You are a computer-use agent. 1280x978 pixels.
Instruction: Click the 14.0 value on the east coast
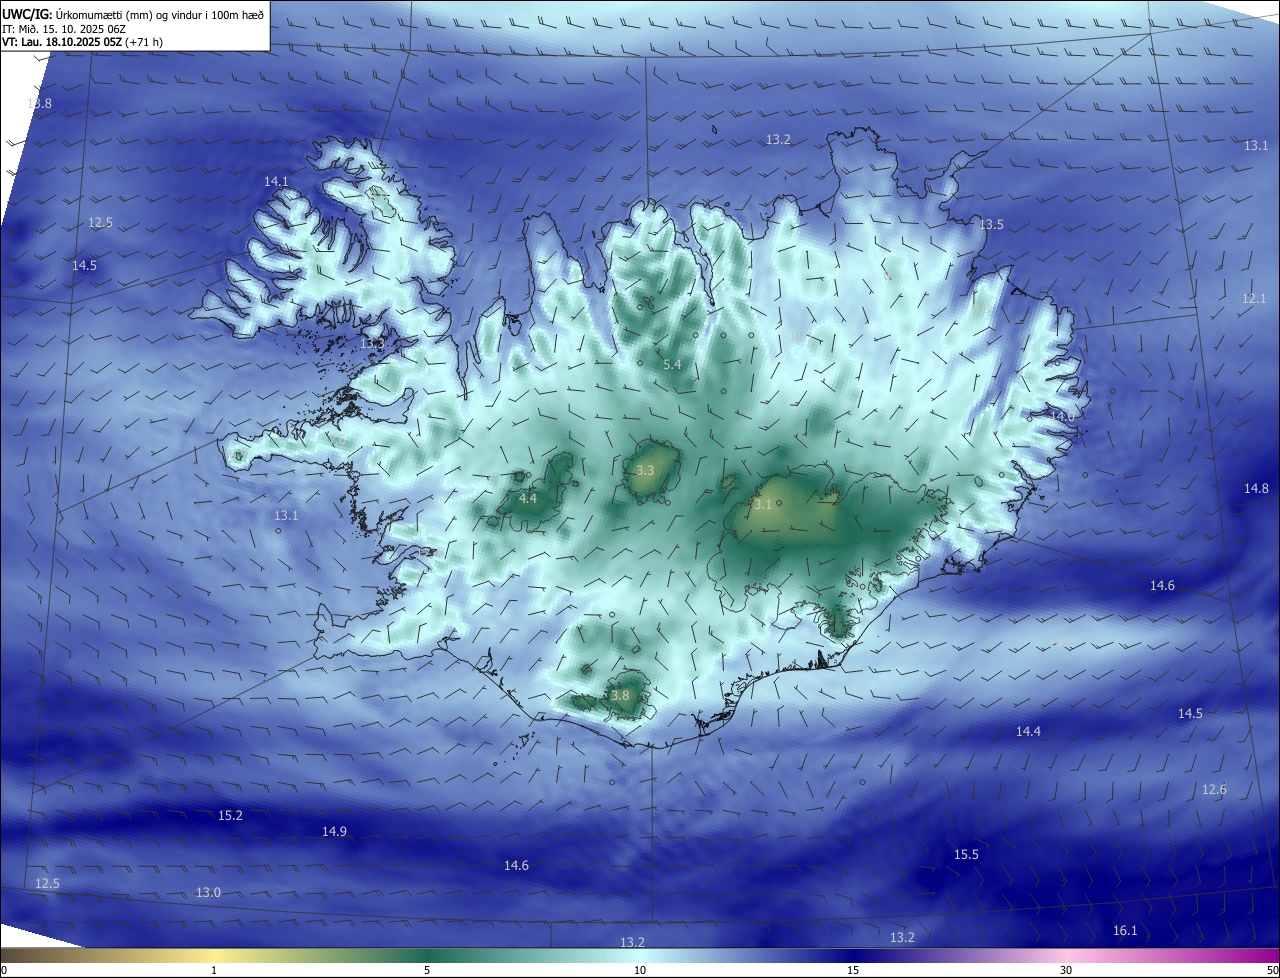click(1062, 416)
